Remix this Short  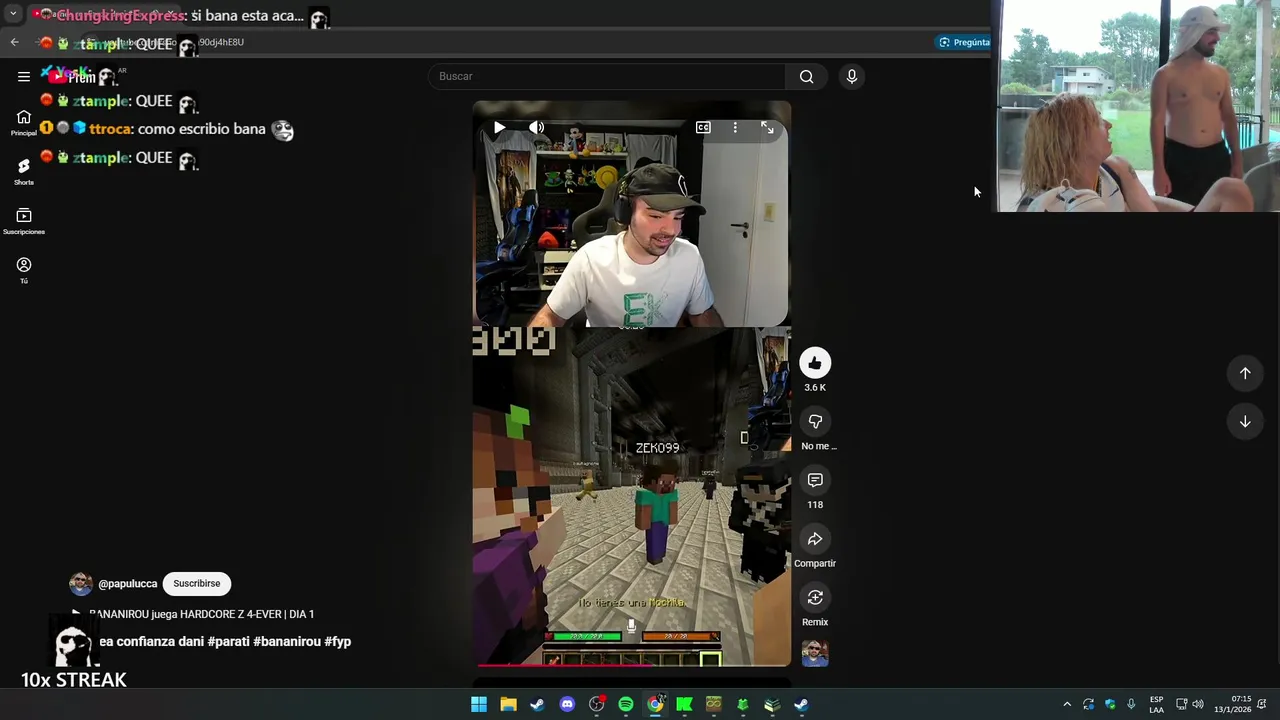(x=815, y=598)
